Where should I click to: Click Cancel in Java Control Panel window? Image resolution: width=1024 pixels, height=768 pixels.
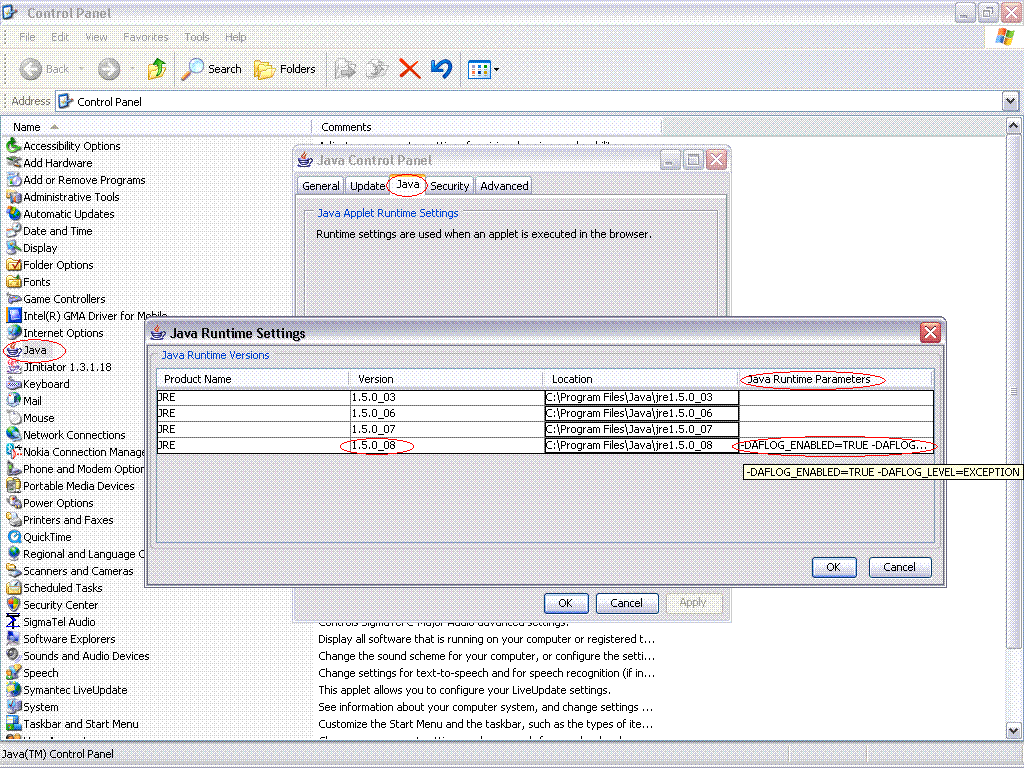[626, 603]
